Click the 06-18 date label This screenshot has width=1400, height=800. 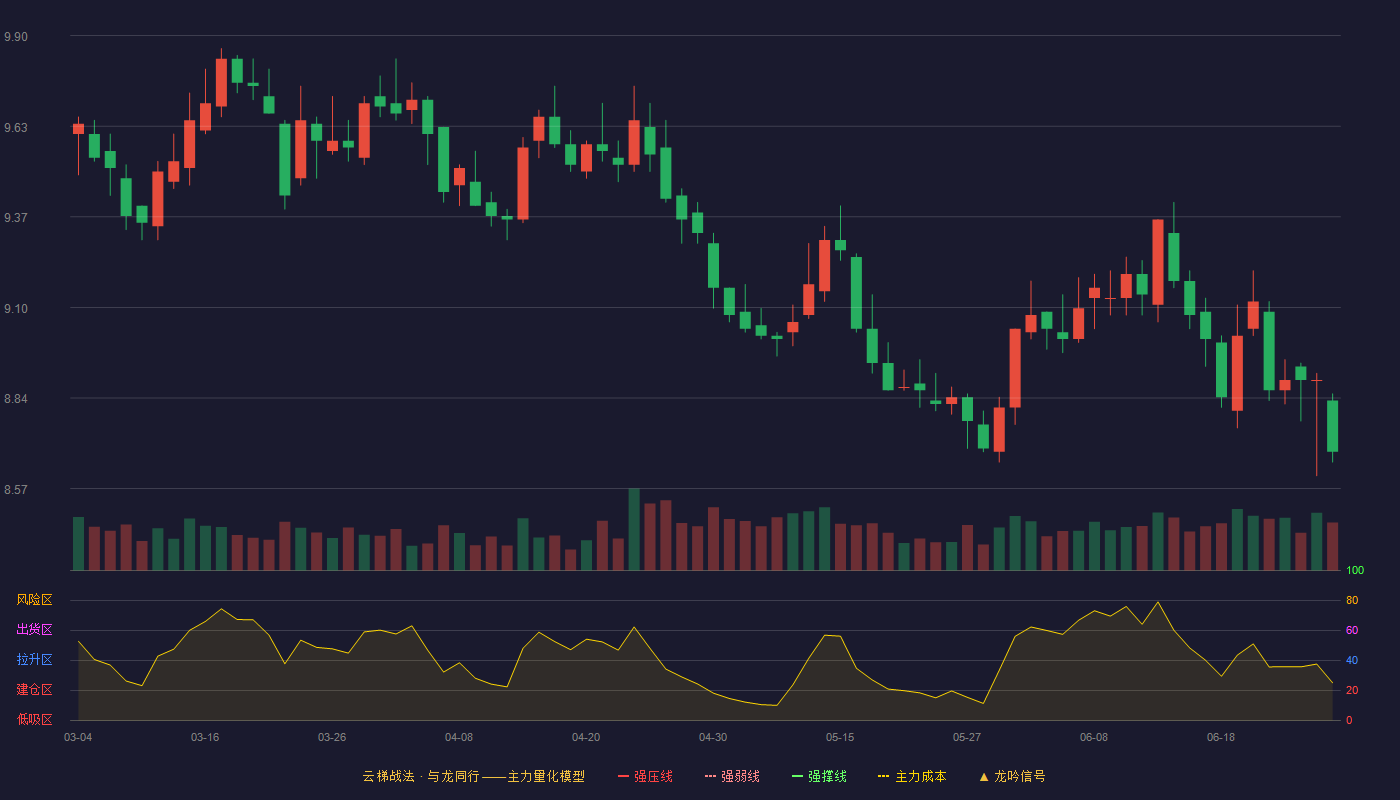[1221, 737]
